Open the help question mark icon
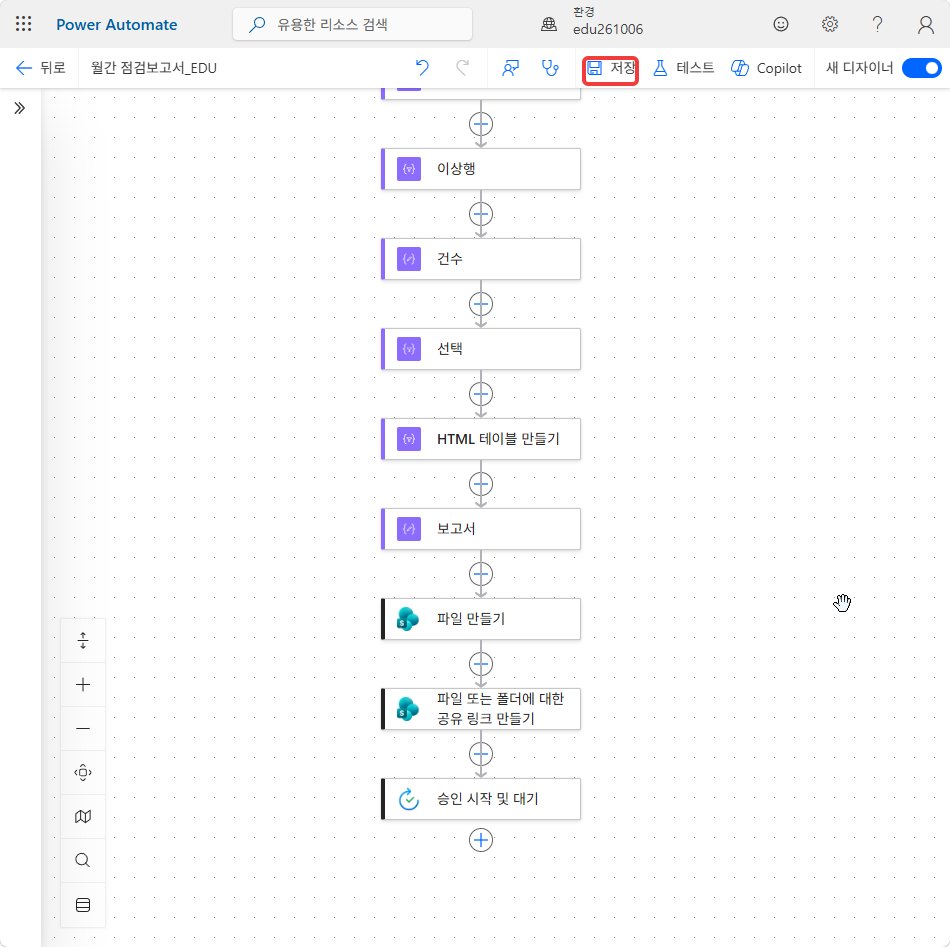Screen dimensions: 950x947 tap(877, 24)
